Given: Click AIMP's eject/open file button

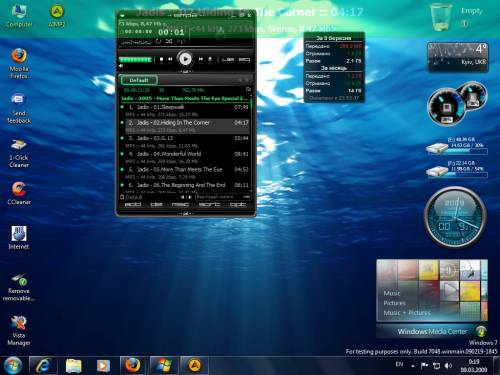Looking at the screenshot, I should (210, 59).
